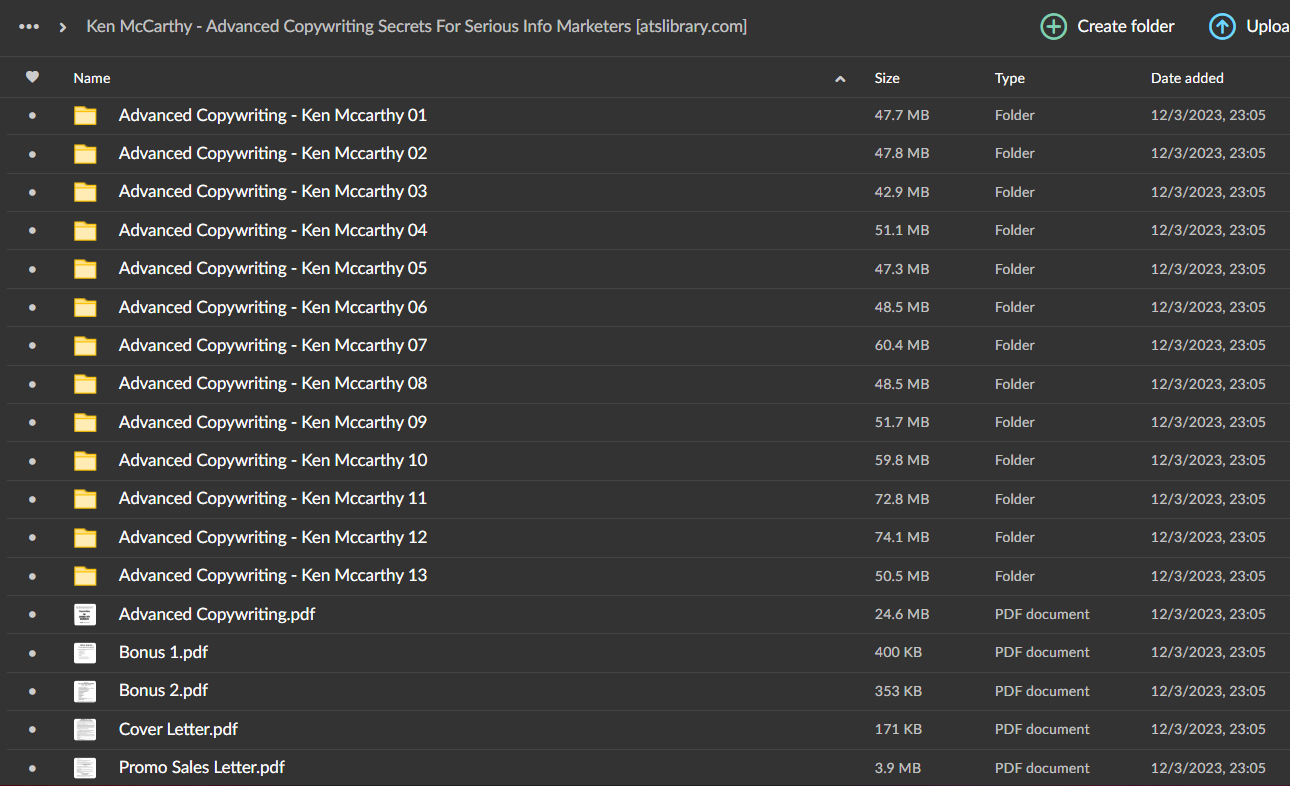
Task: Toggle favorite dot for Ken Mccarthy 03
Action: [x=32, y=192]
